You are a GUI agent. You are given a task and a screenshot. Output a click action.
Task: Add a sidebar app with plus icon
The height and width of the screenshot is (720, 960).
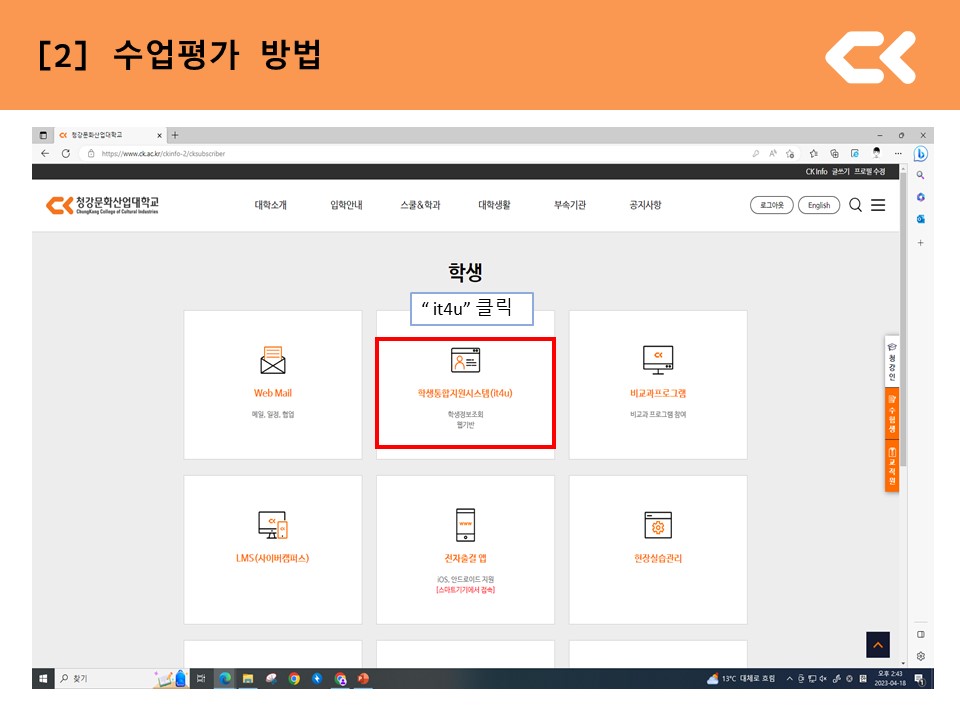click(920, 243)
